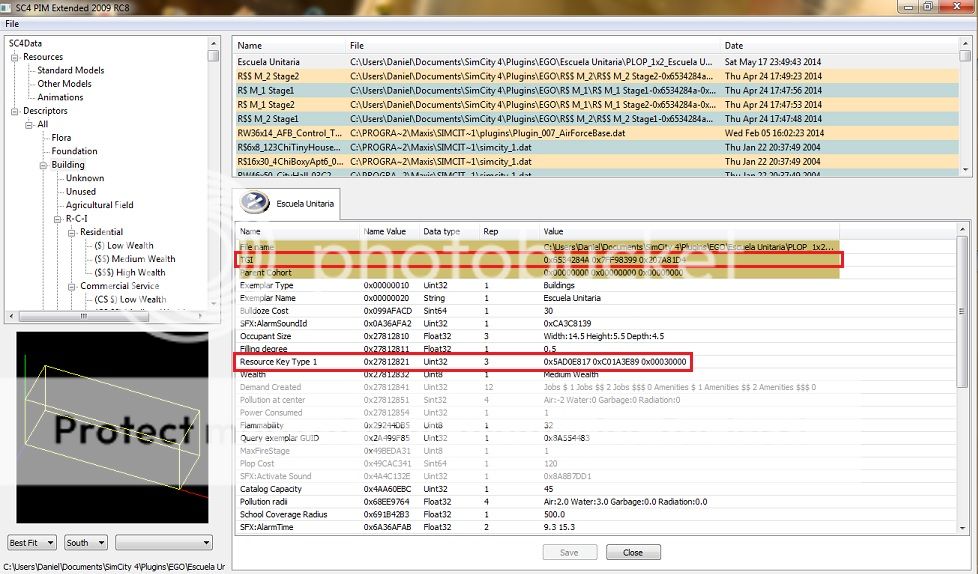Open the South view direction dropdown
Image resolution: width=978 pixels, height=574 pixels.
tap(85, 542)
